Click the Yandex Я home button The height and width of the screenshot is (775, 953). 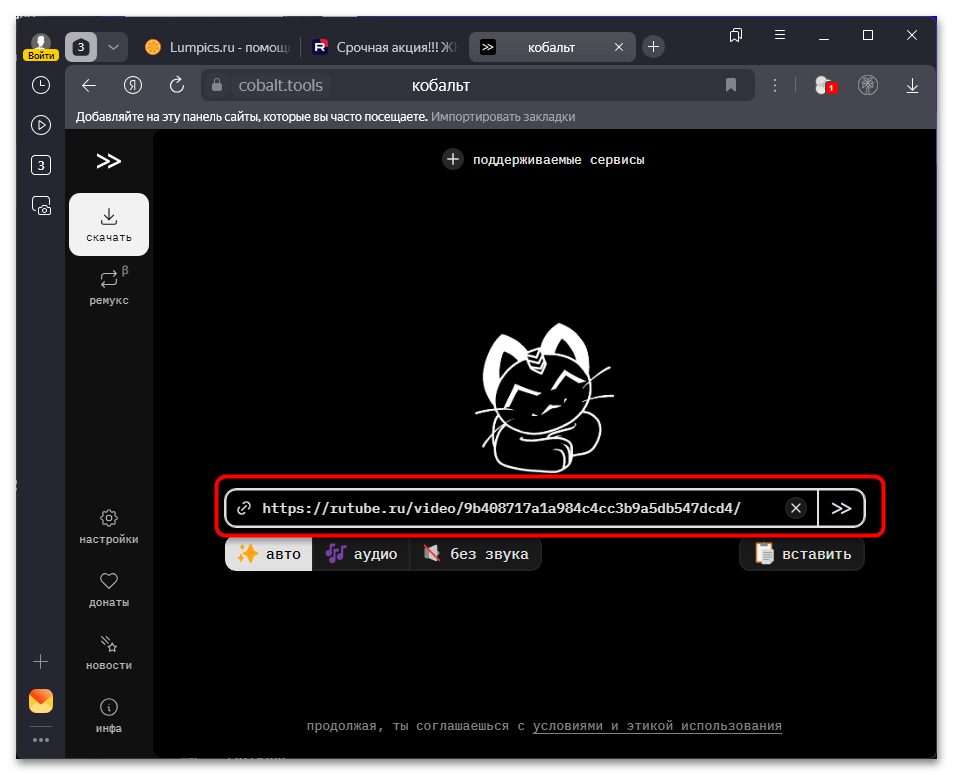(132, 86)
